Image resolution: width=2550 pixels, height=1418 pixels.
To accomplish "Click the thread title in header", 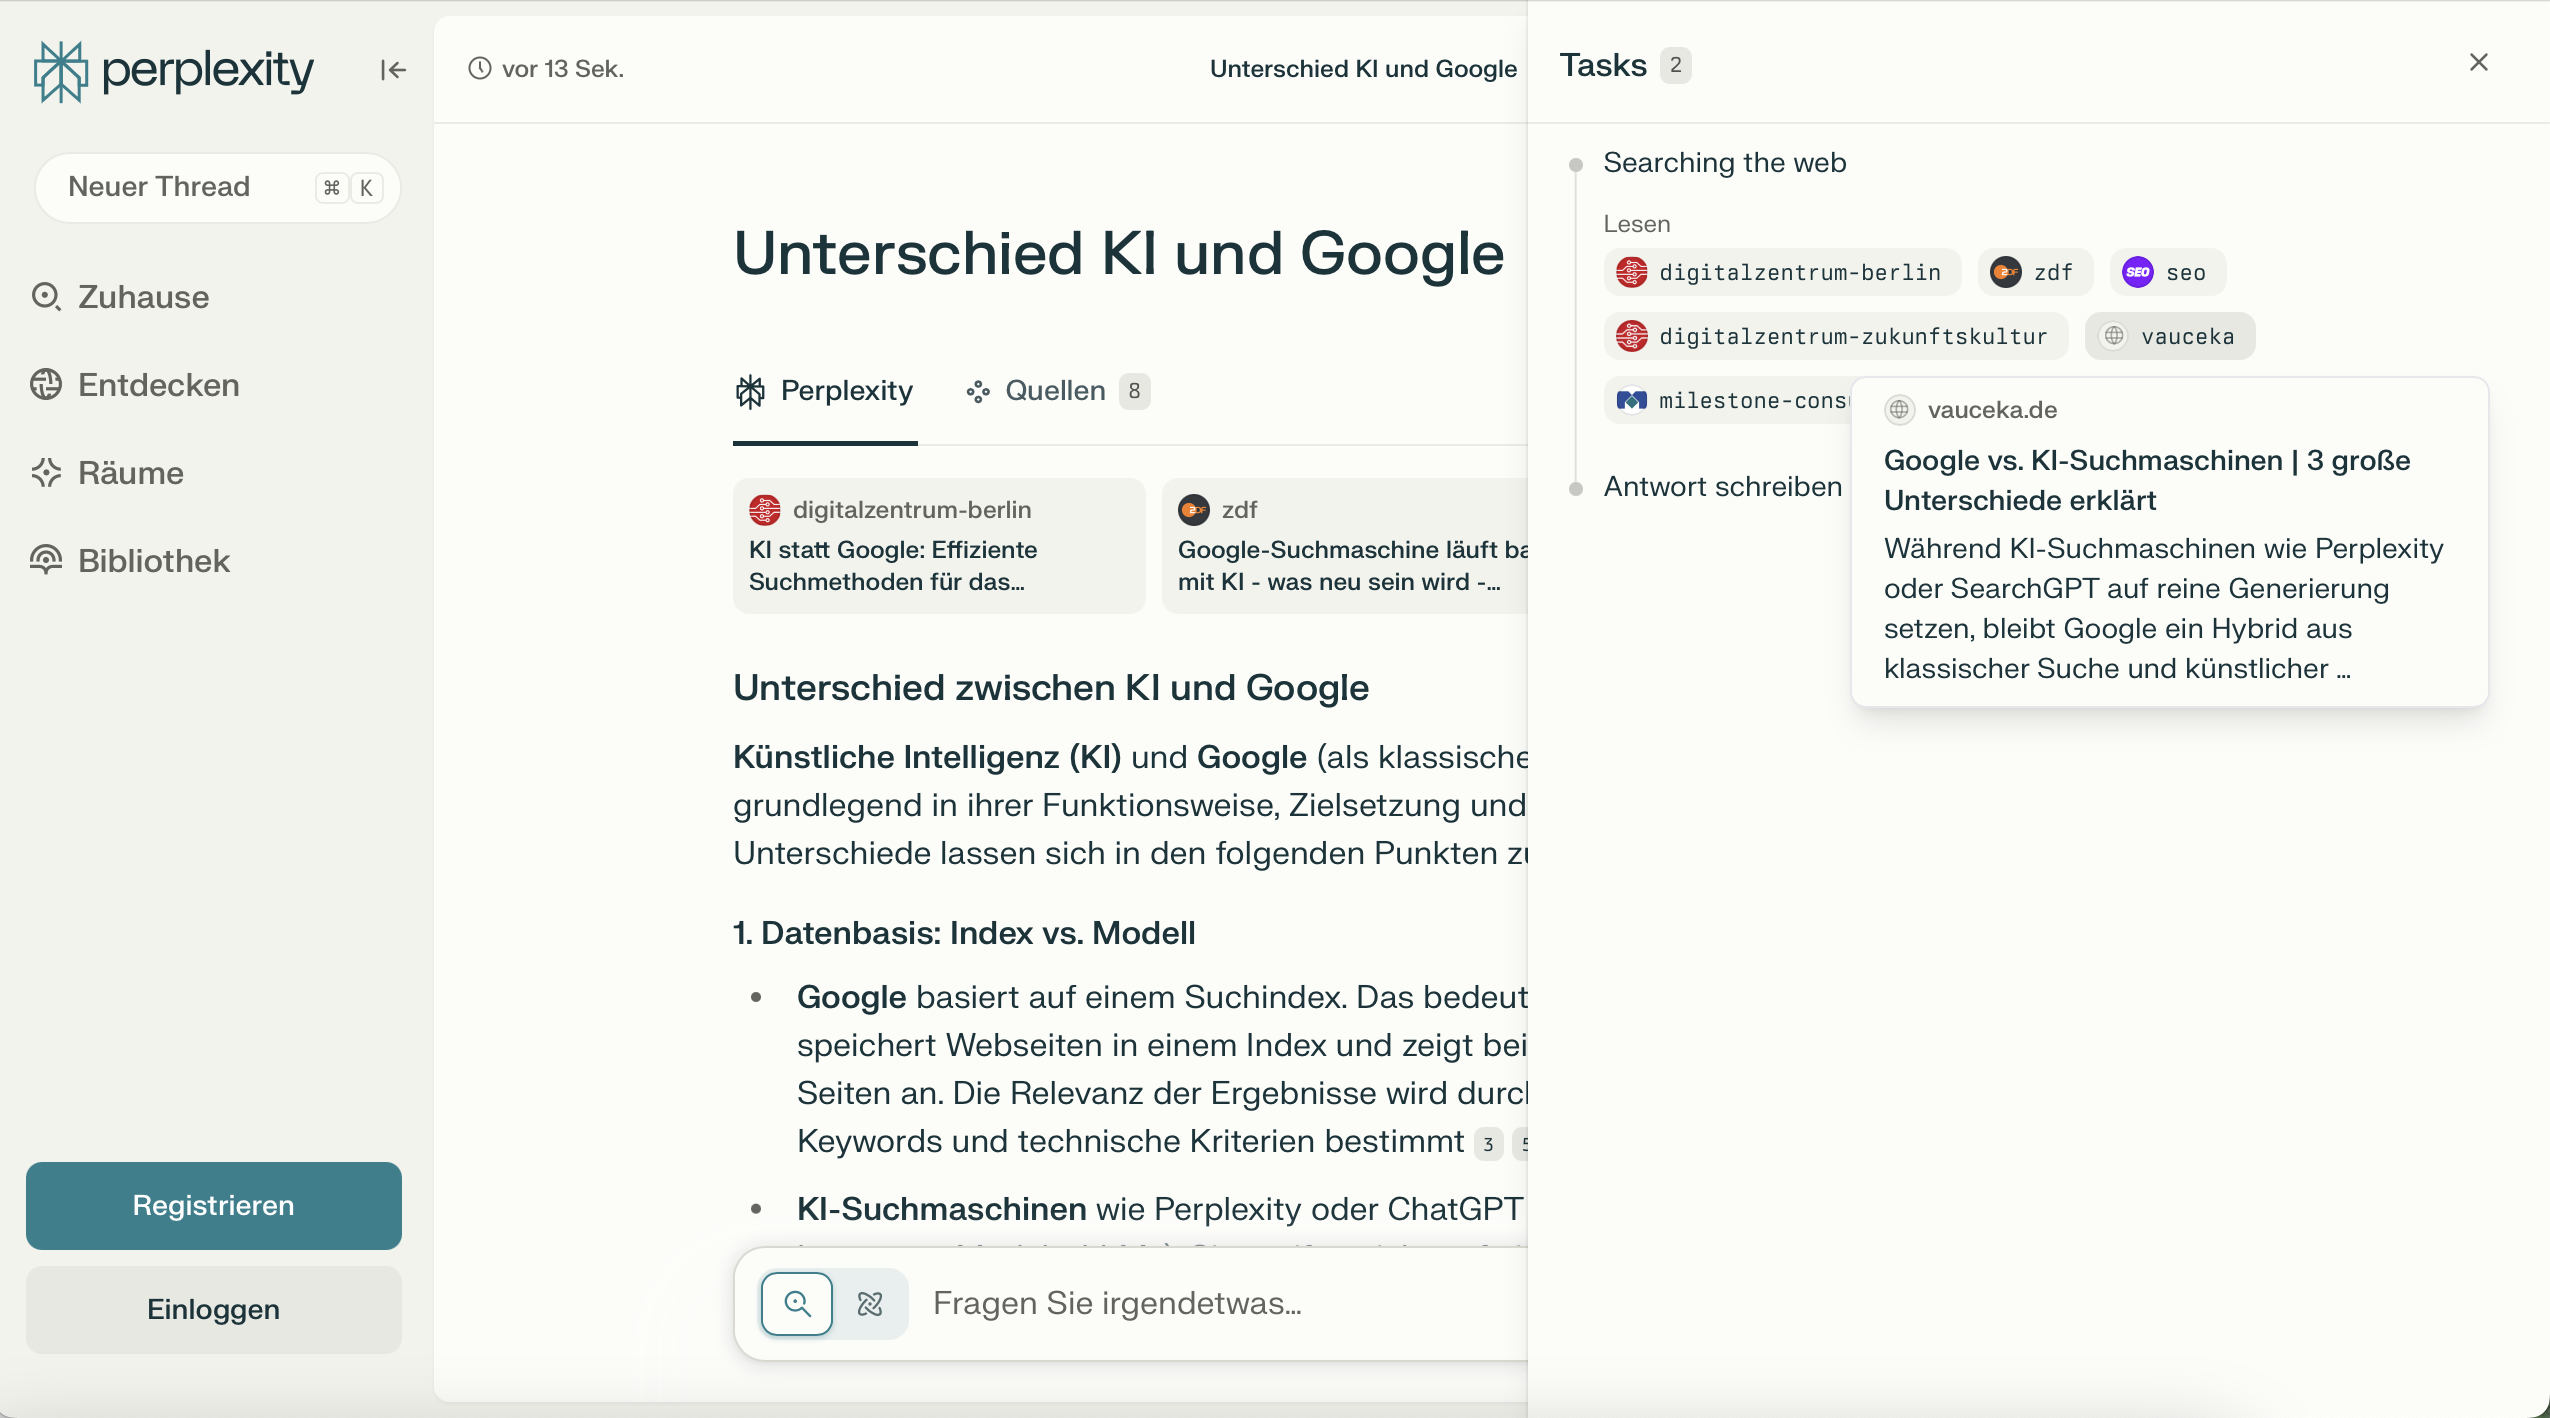I will [x=1363, y=68].
